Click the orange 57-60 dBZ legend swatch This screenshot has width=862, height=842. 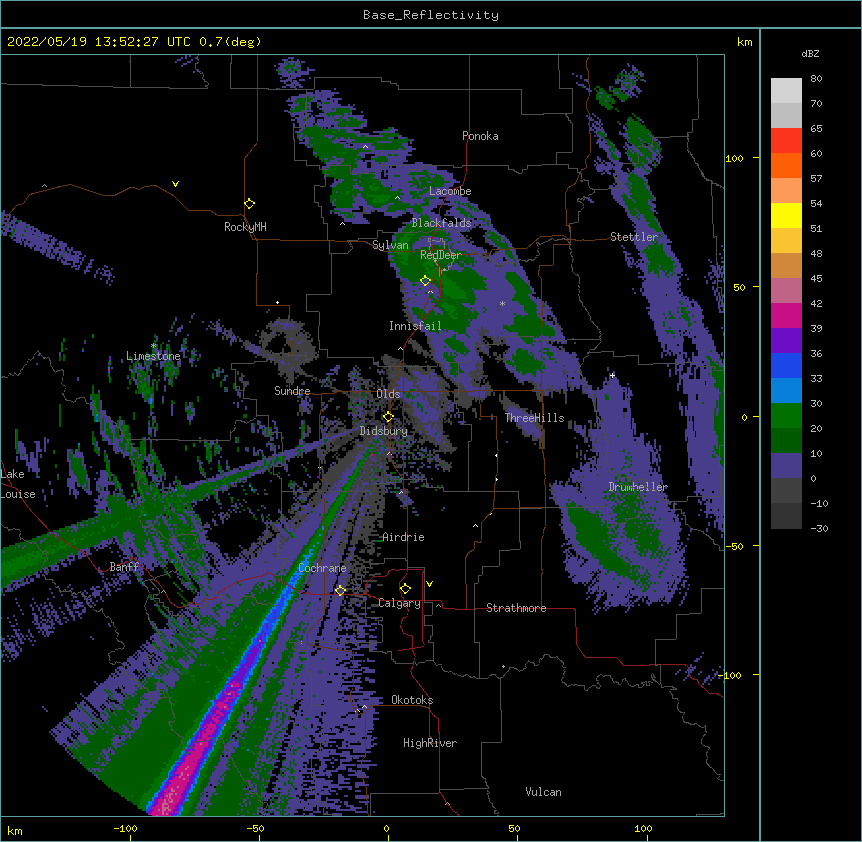[786, 165]
